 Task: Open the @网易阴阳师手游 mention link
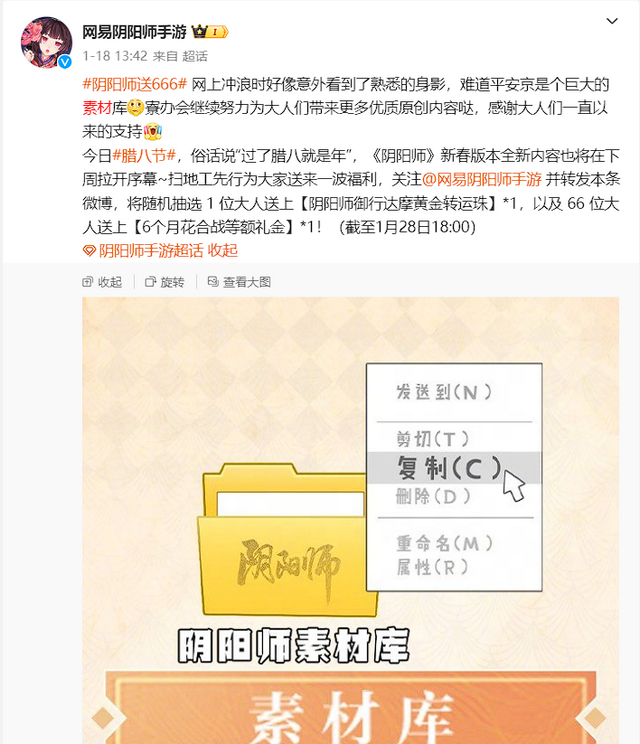coord(482,179)
